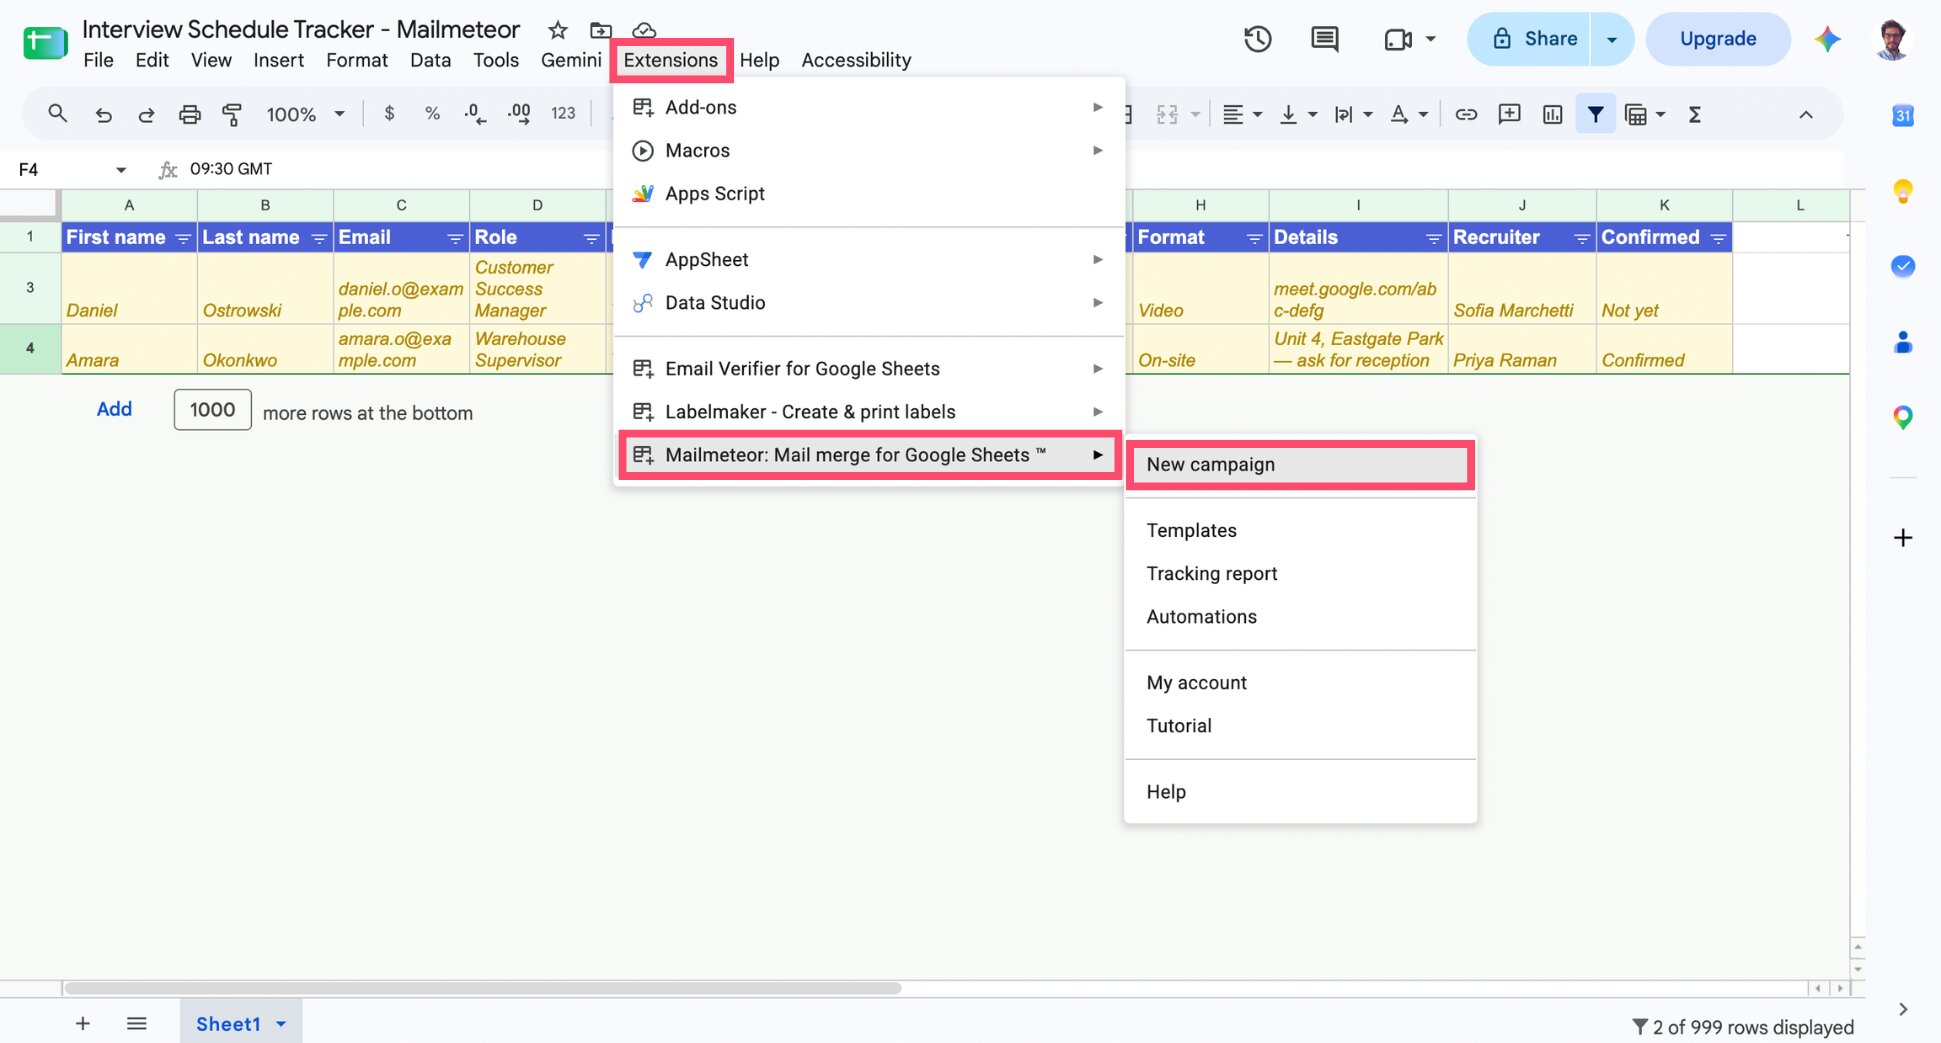Open the Extensions menu

point(670,60)
